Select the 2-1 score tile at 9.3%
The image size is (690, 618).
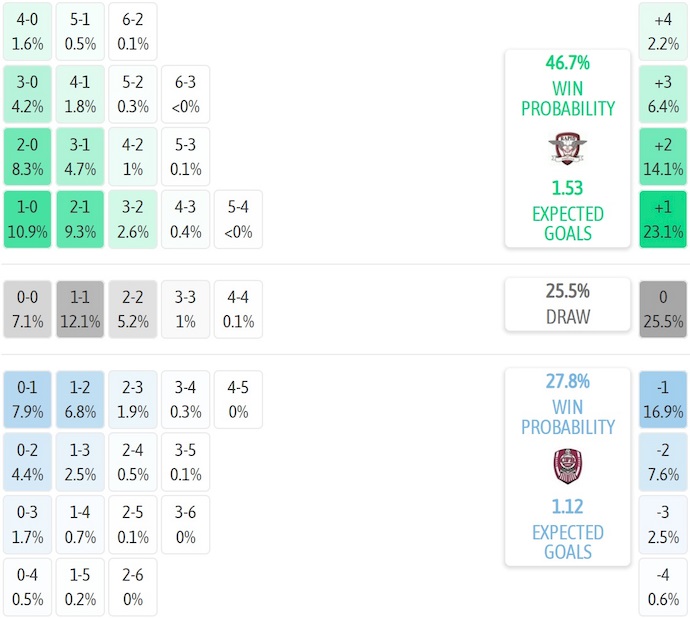pos(80,220)
